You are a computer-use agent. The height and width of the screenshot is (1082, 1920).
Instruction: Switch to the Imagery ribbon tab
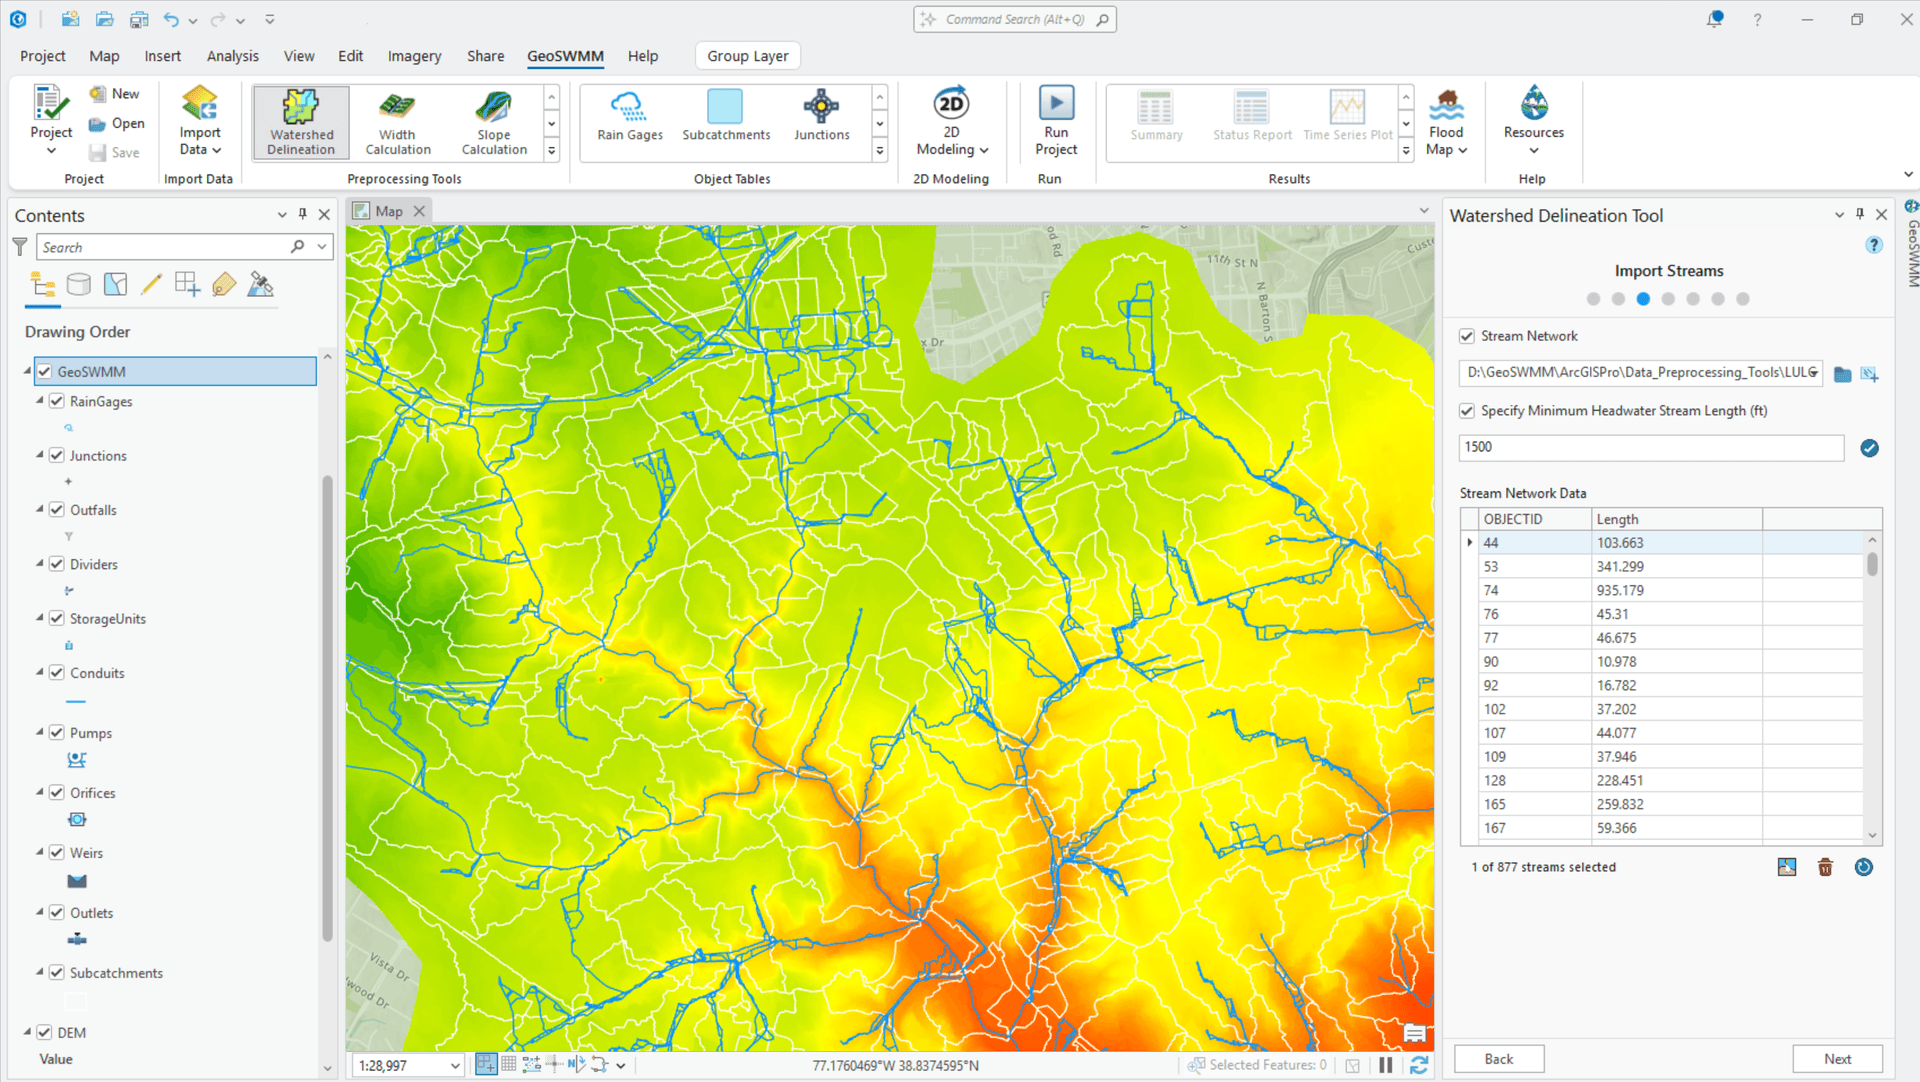[x=414, y=56]
